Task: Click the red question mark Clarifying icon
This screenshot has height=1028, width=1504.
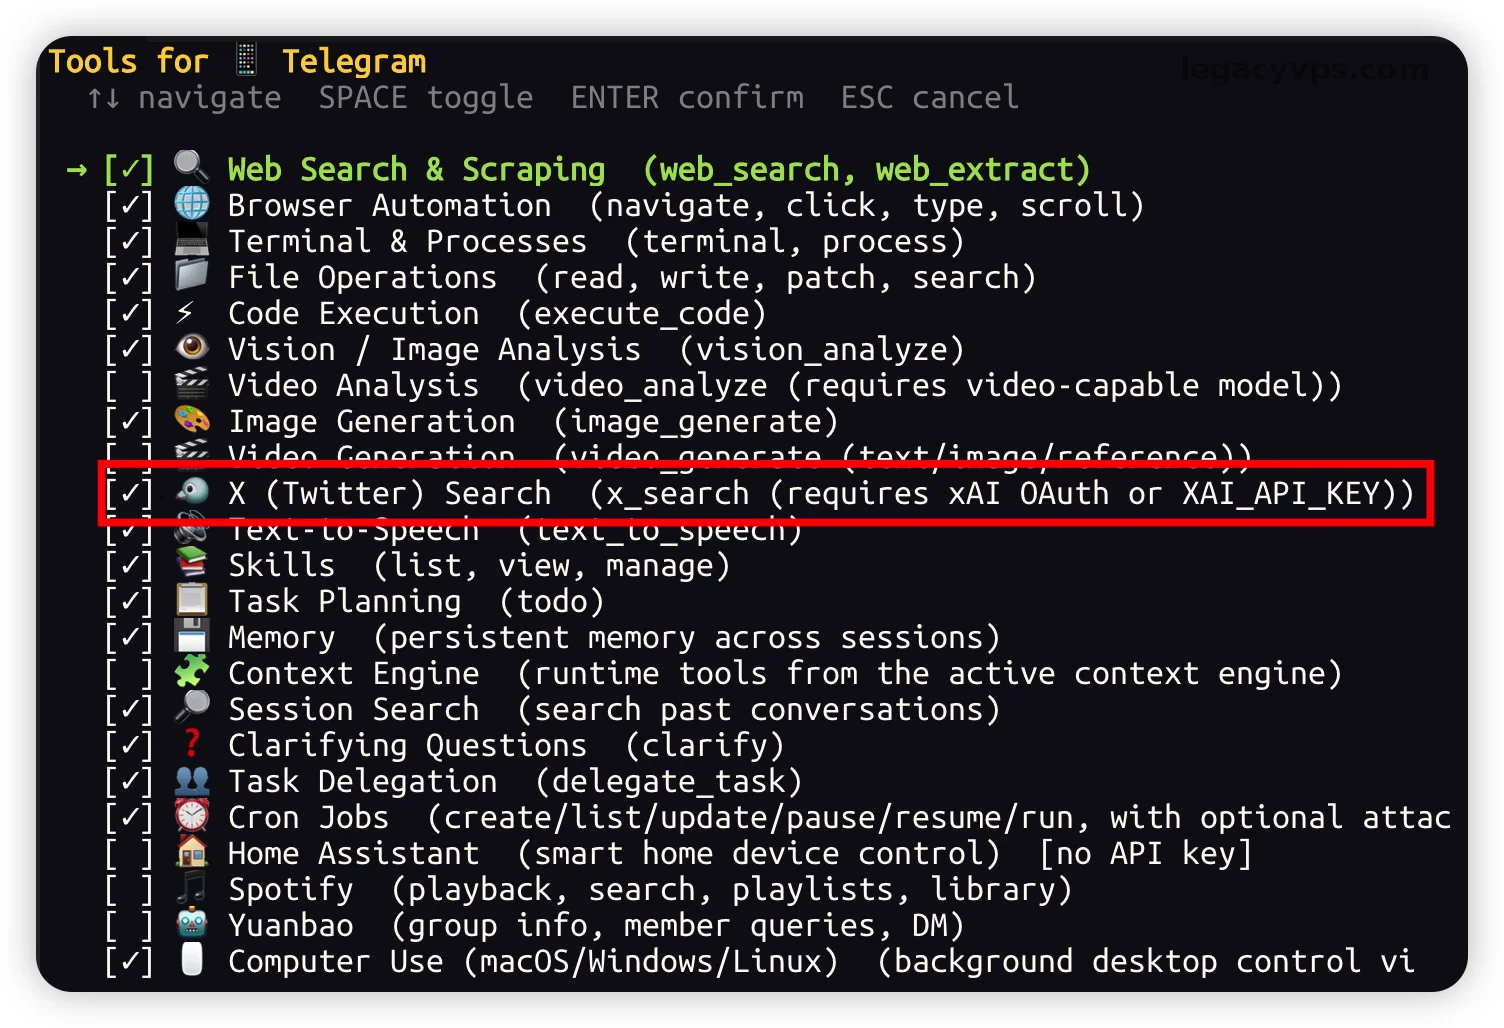Action: [x=191, y=743]
